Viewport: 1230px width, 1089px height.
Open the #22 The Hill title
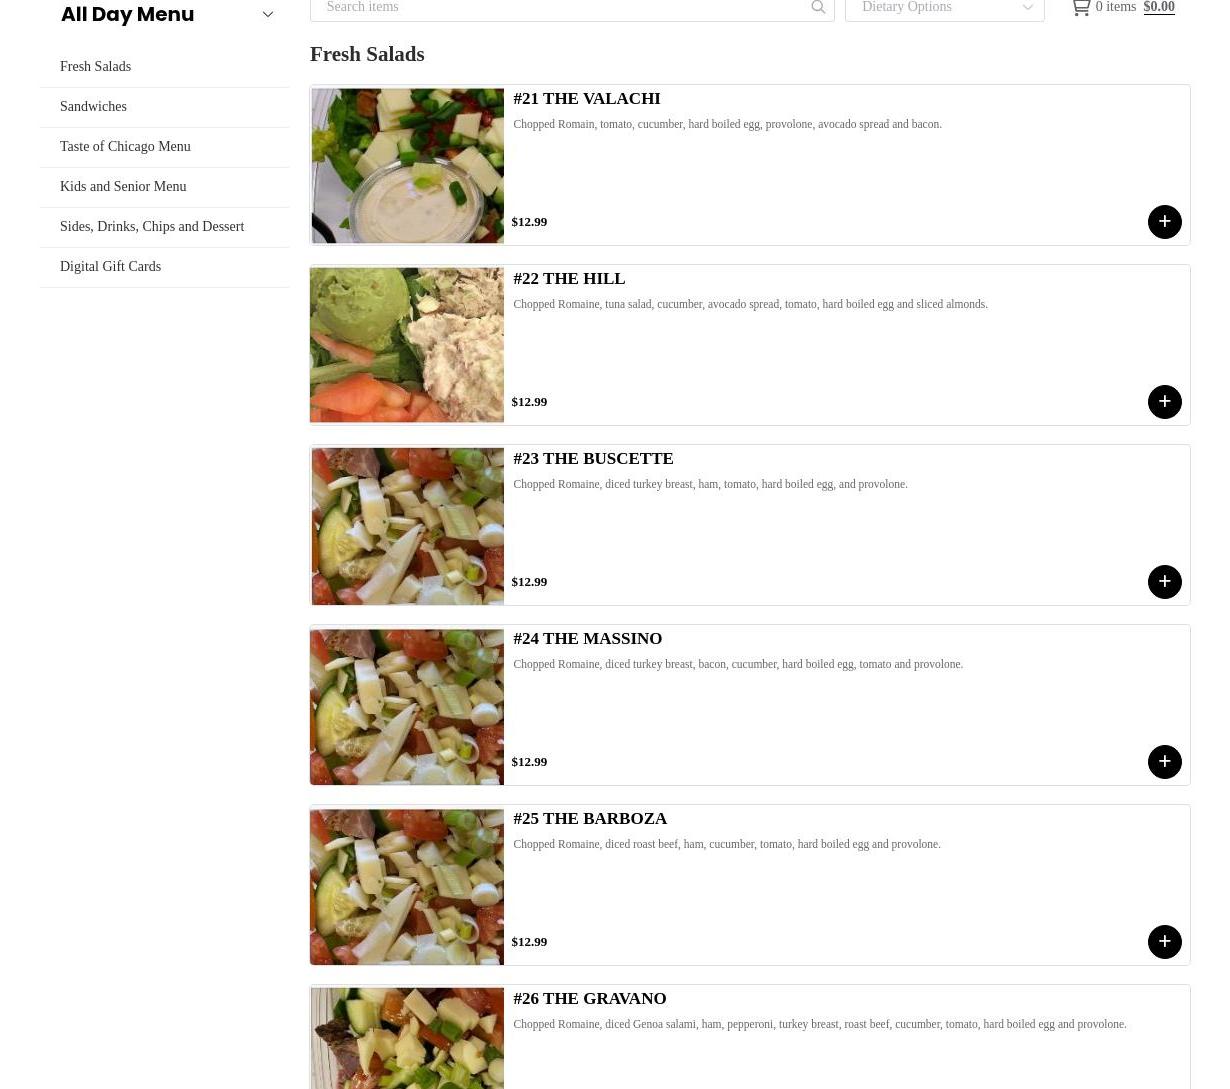[569, 278]
